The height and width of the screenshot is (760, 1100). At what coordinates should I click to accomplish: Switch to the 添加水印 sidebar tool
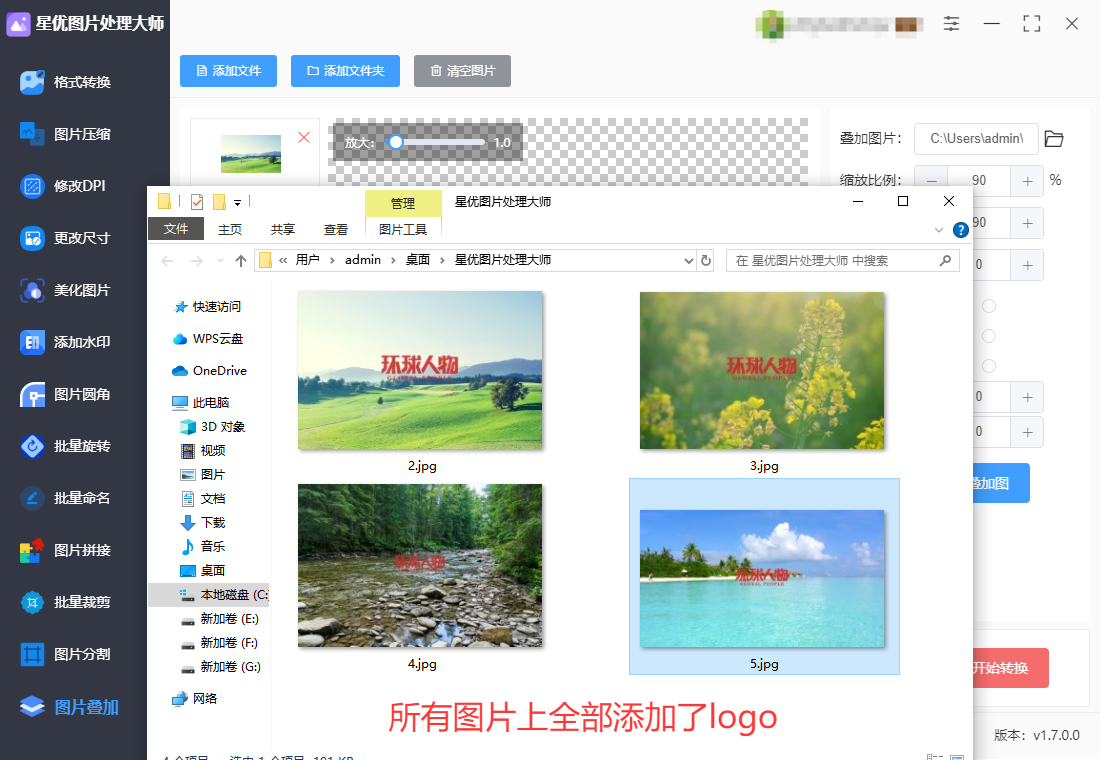coord(66,342)
